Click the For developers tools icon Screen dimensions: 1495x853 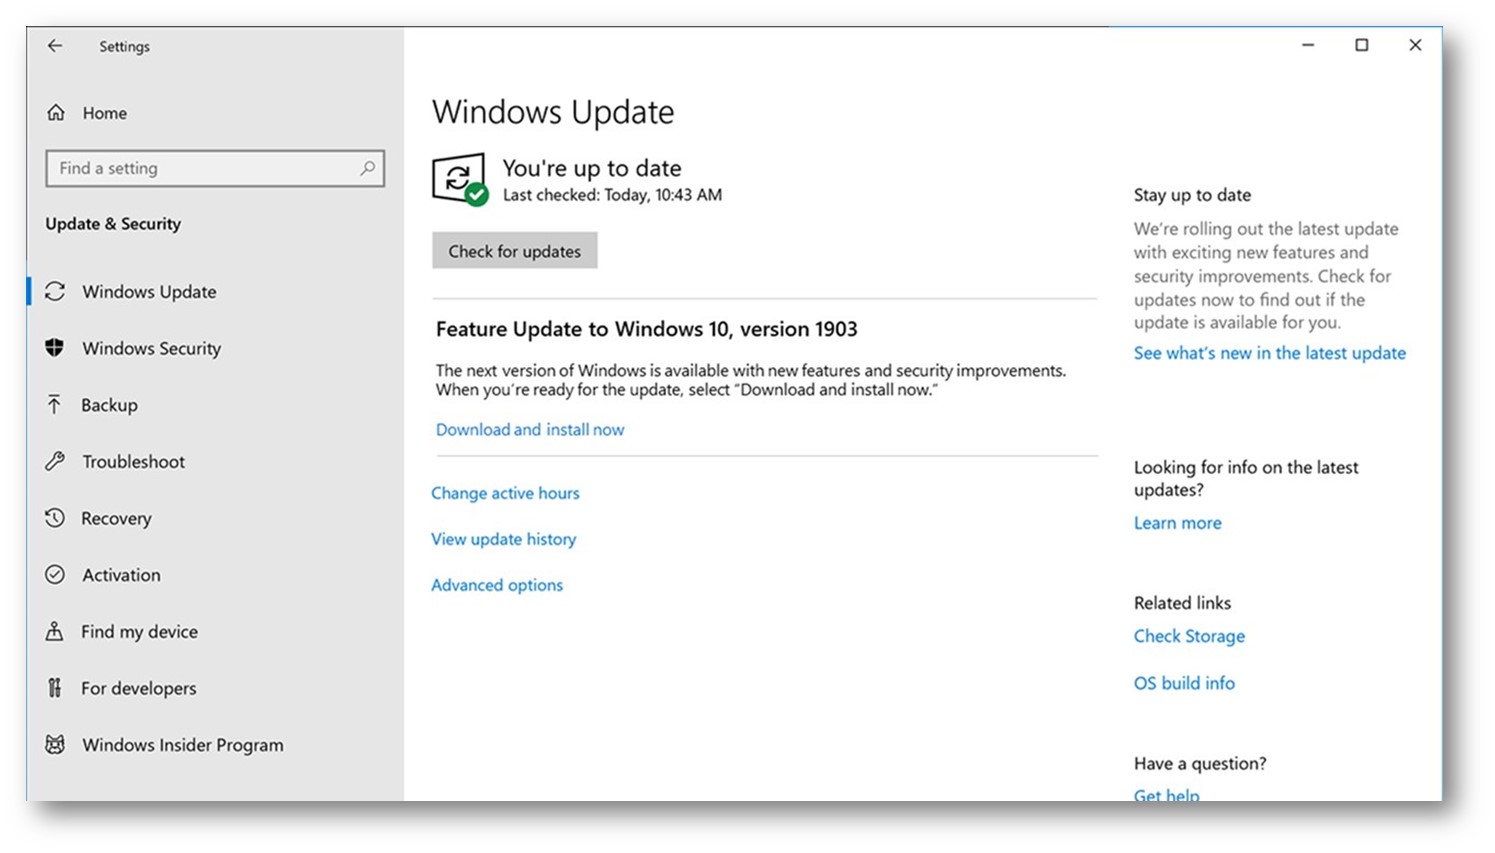click(55, 688)
